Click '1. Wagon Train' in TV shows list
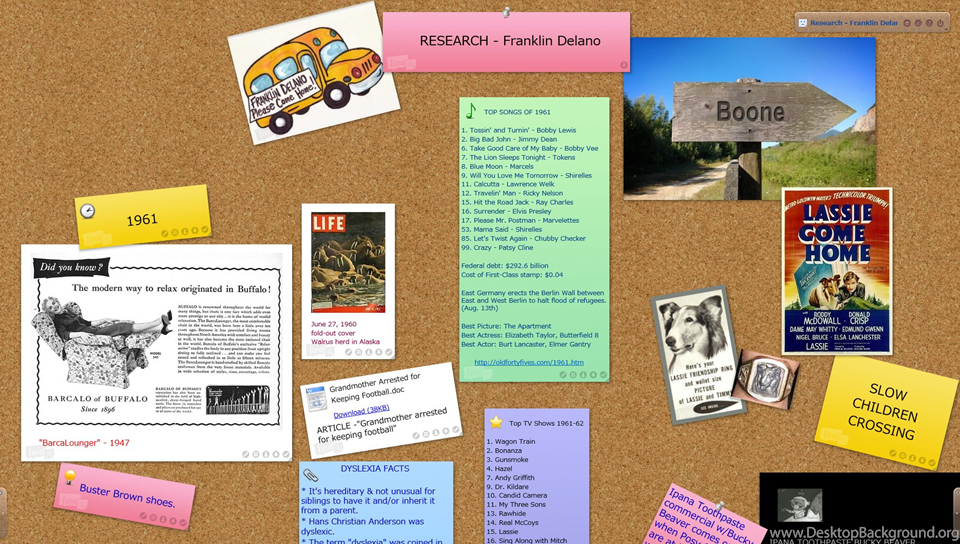 [511, 441]
